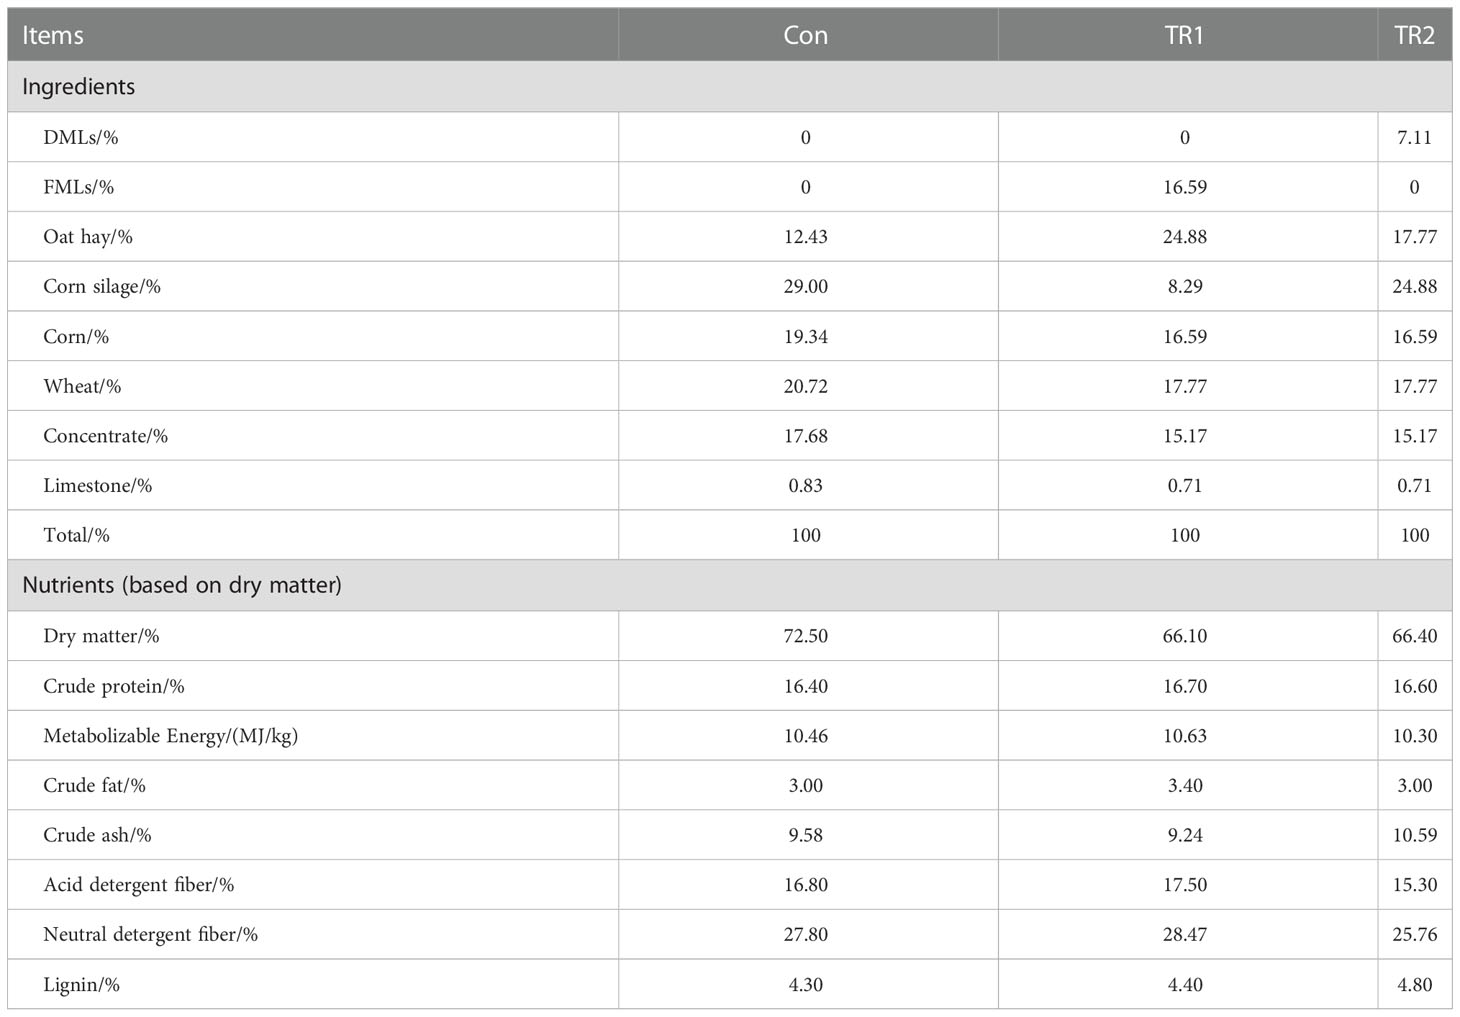Select the Limestone/% Con value 0.83

point(806,486)
